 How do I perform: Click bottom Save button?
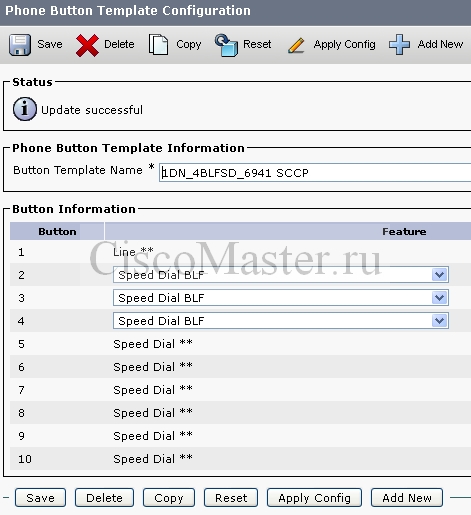(40, 498)
